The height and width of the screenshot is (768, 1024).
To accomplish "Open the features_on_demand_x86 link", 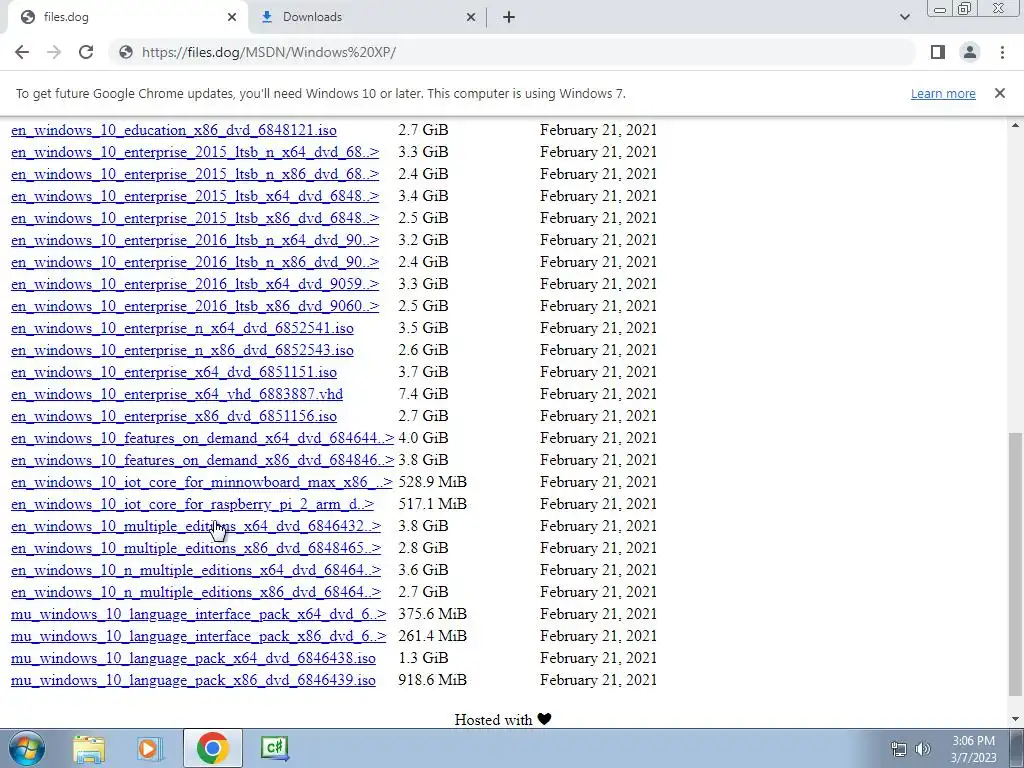I will point(202,460).
